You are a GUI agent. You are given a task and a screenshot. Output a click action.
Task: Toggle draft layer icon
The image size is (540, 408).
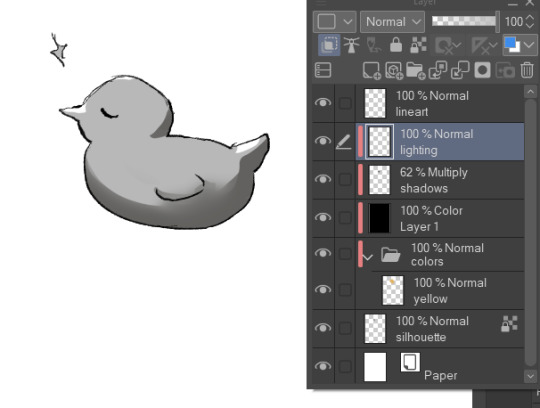[x=374, y=45]
